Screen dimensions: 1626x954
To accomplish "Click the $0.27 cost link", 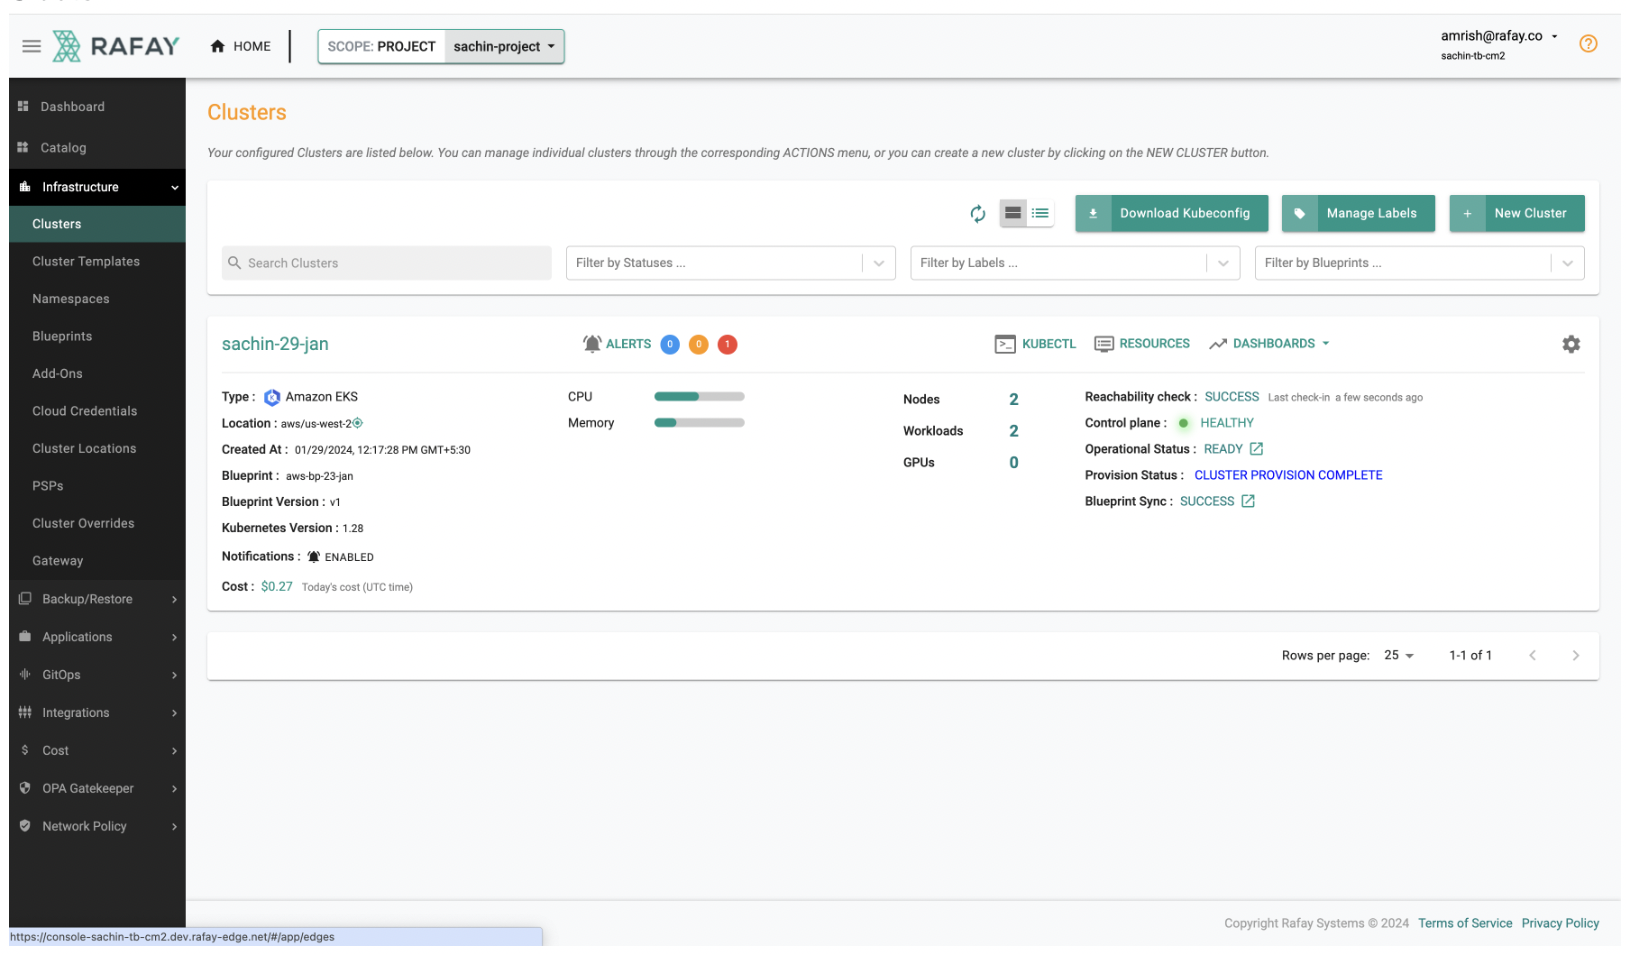I will [x=277, y=587].
